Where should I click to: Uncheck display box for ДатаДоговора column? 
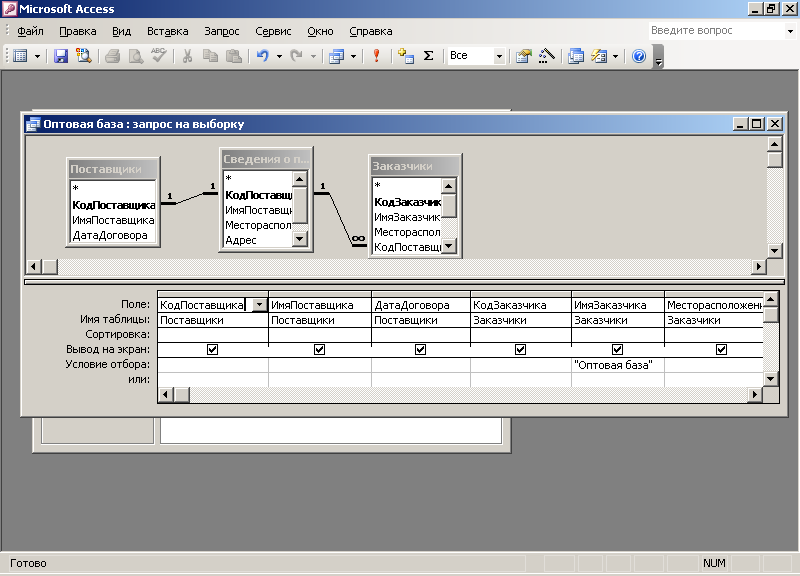point(420,349)
